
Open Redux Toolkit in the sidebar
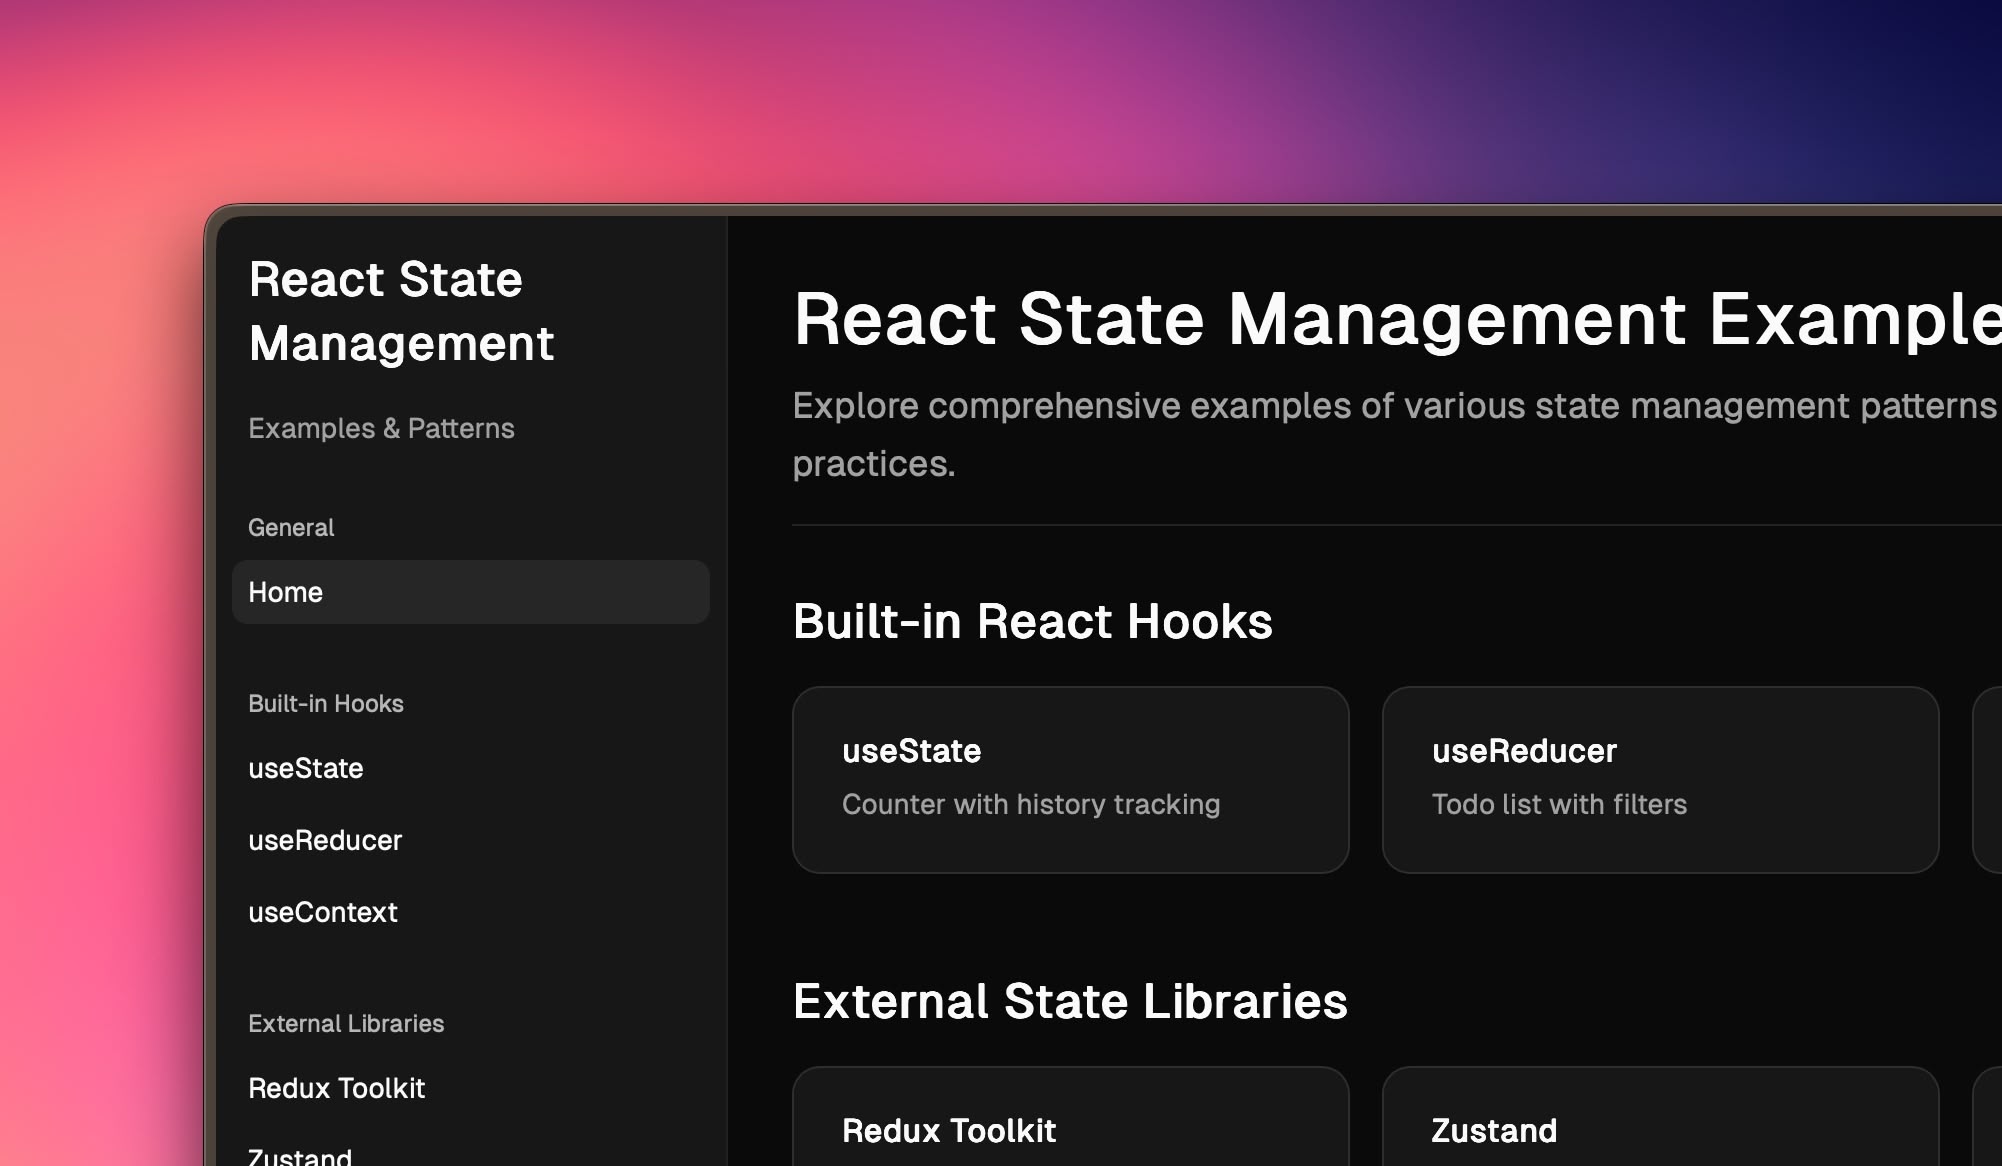coord(337,1088)
